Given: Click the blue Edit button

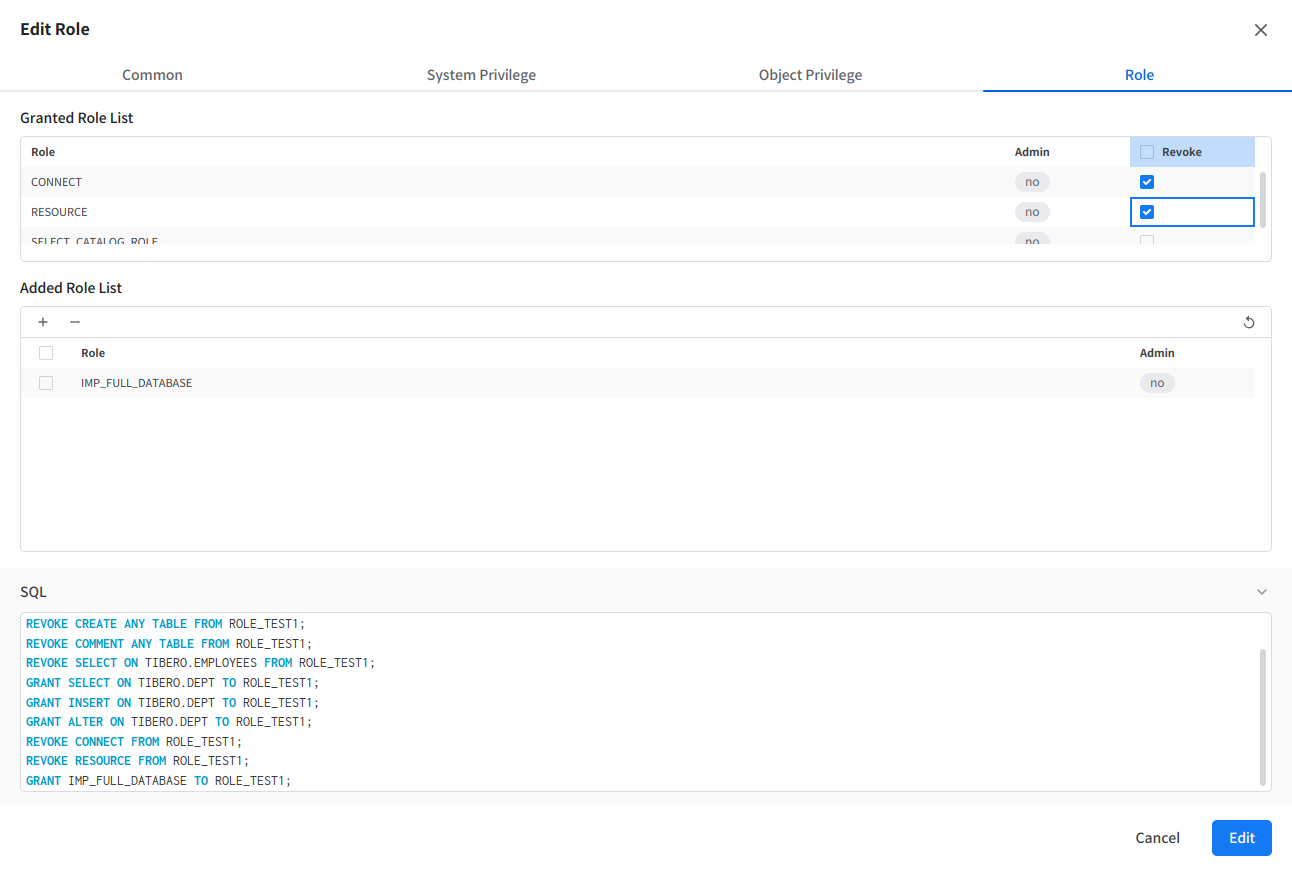Looking at the screenshot, I should pyautogui.click(x=1241, y=838).
